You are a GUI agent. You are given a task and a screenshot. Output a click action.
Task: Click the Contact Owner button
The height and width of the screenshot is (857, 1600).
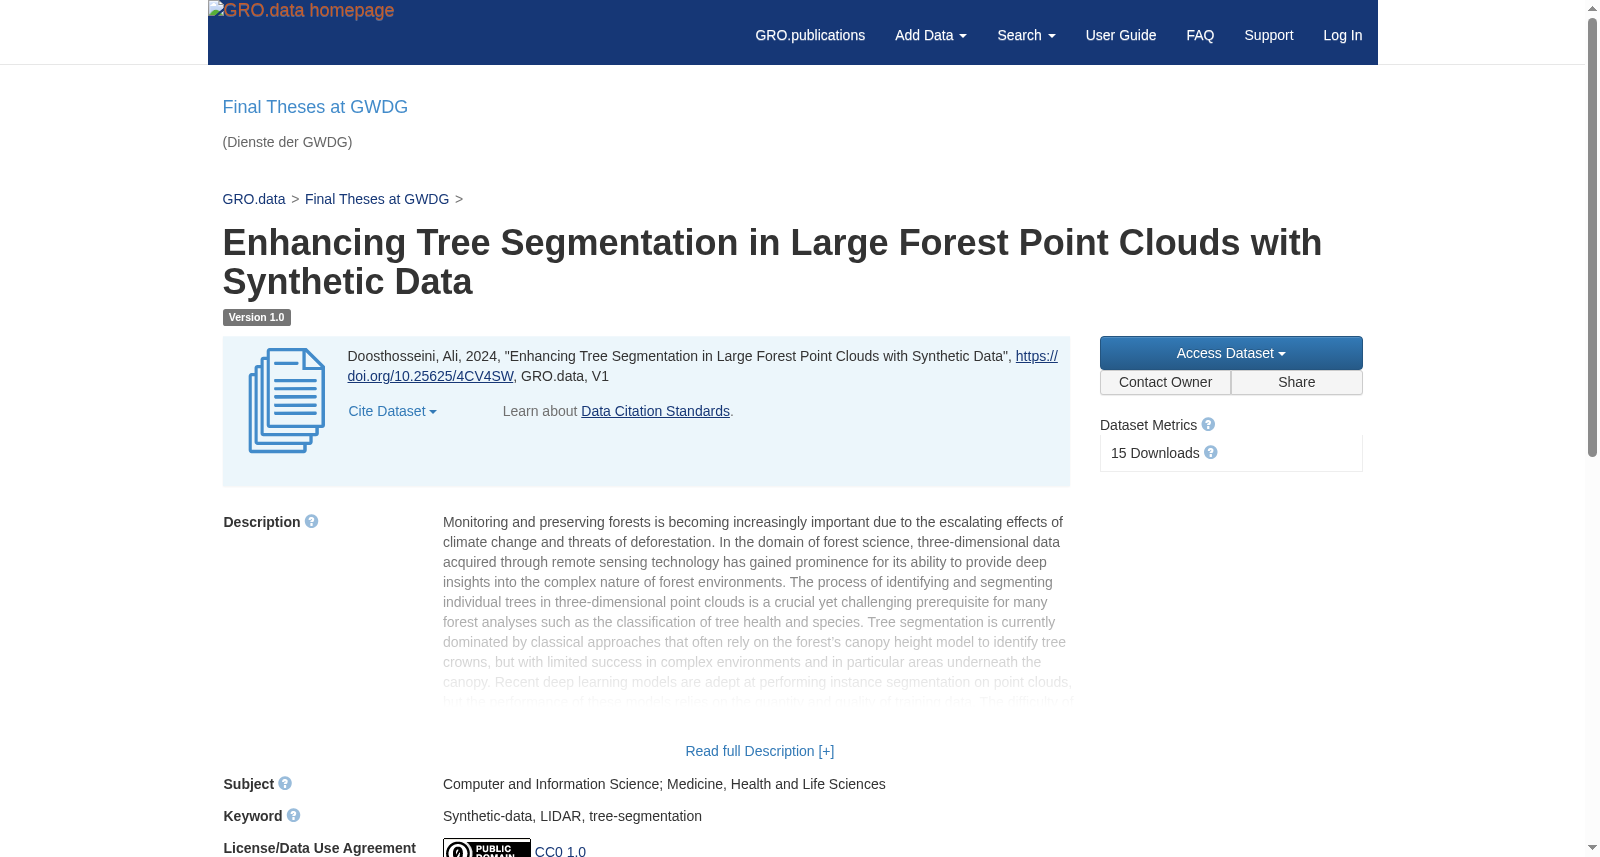point(1166,382)
